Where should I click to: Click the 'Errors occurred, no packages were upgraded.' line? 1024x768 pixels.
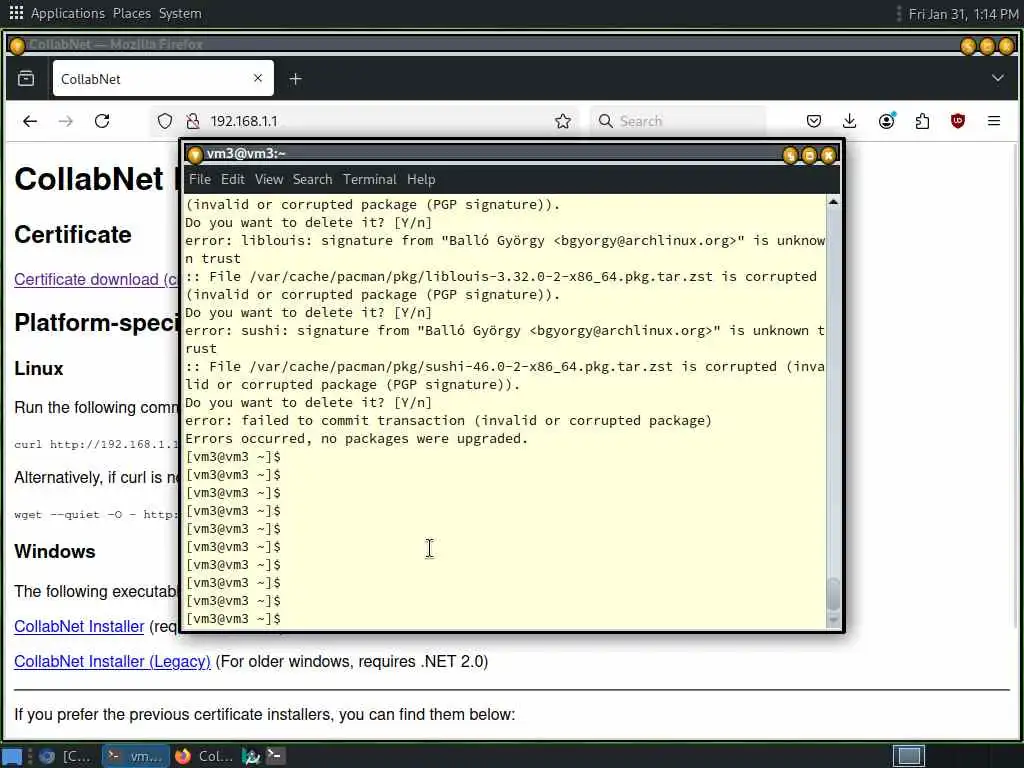click(x=357, y=439)
